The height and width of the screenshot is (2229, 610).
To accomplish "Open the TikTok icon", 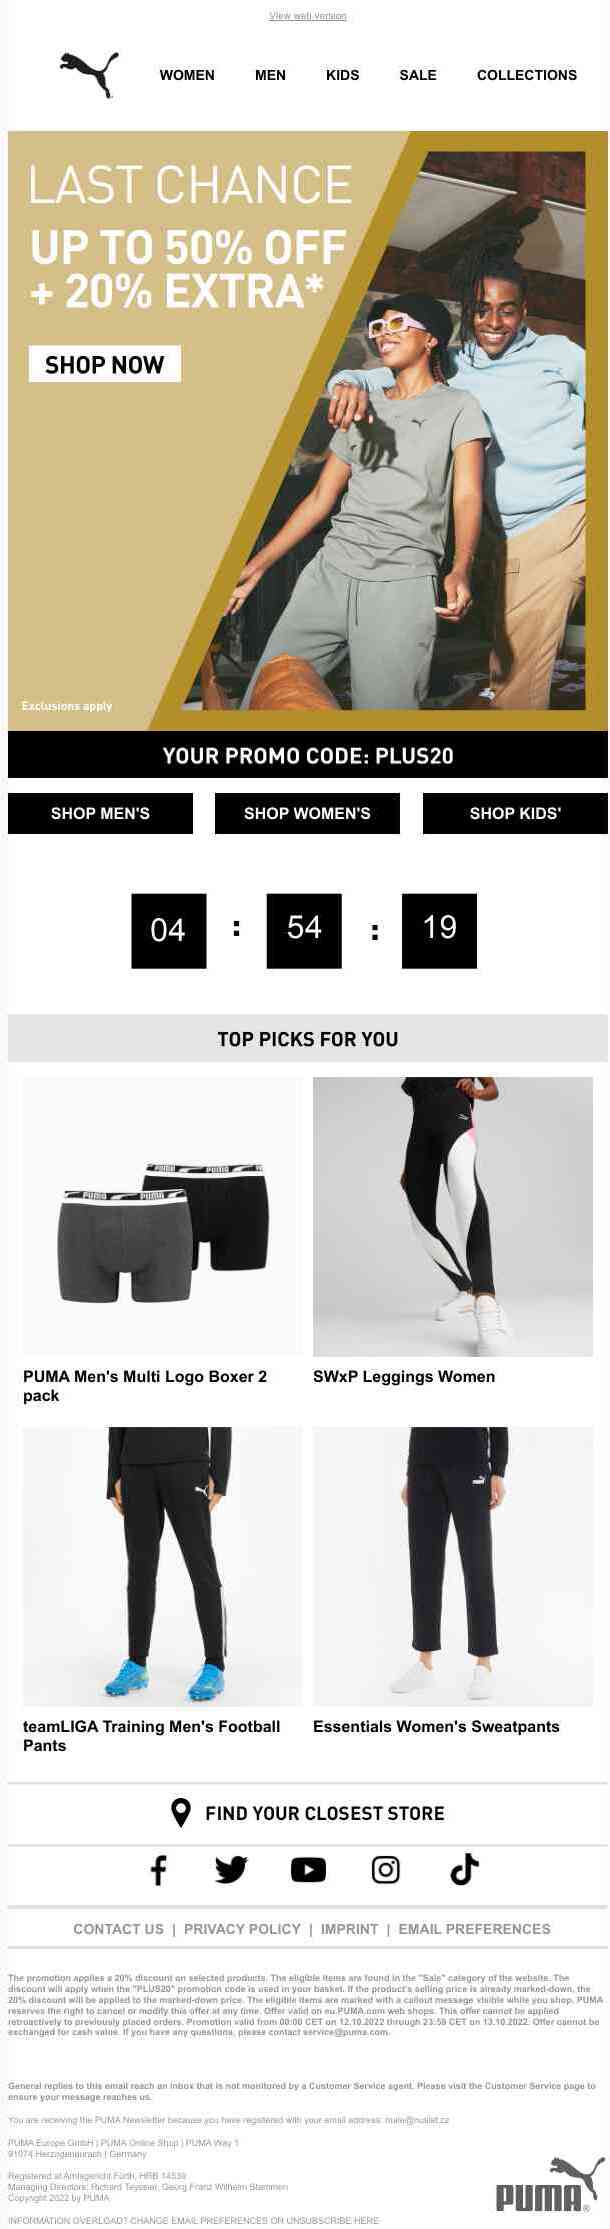I will tap(464, 1869).
